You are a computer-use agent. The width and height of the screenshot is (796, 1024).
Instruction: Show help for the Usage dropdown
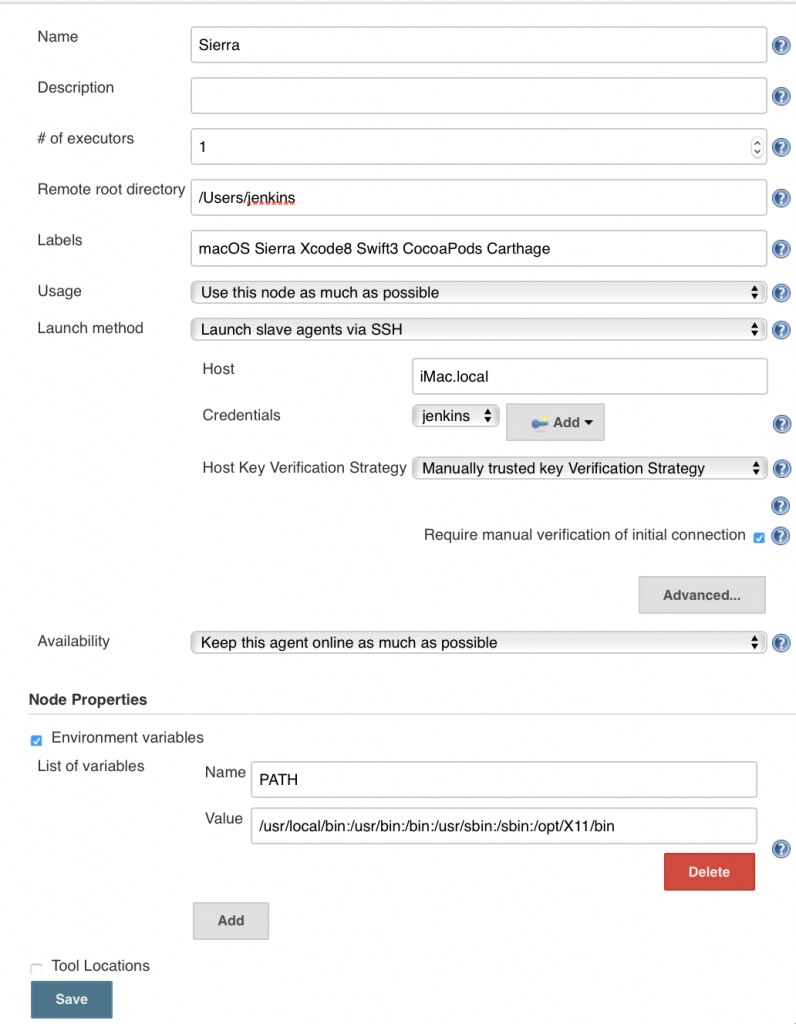(x=781, y=293)
